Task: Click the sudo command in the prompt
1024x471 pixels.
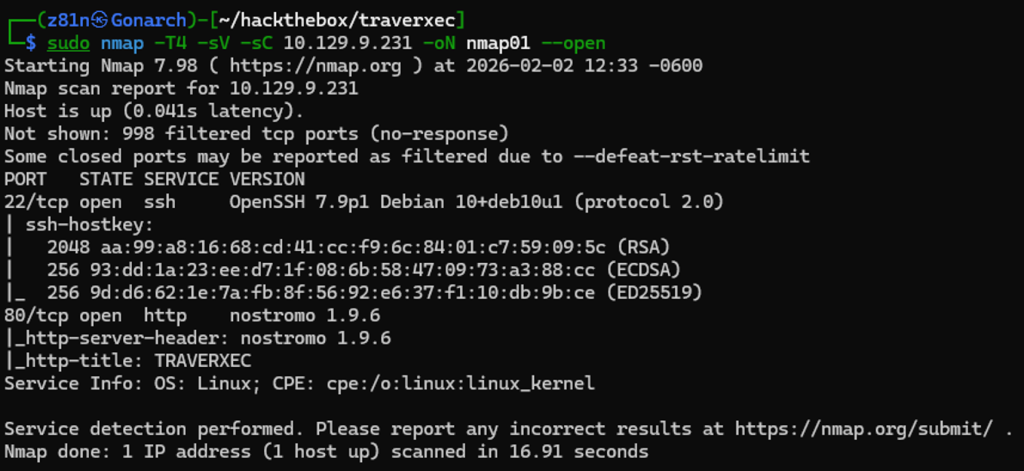Action: [68, 43]
